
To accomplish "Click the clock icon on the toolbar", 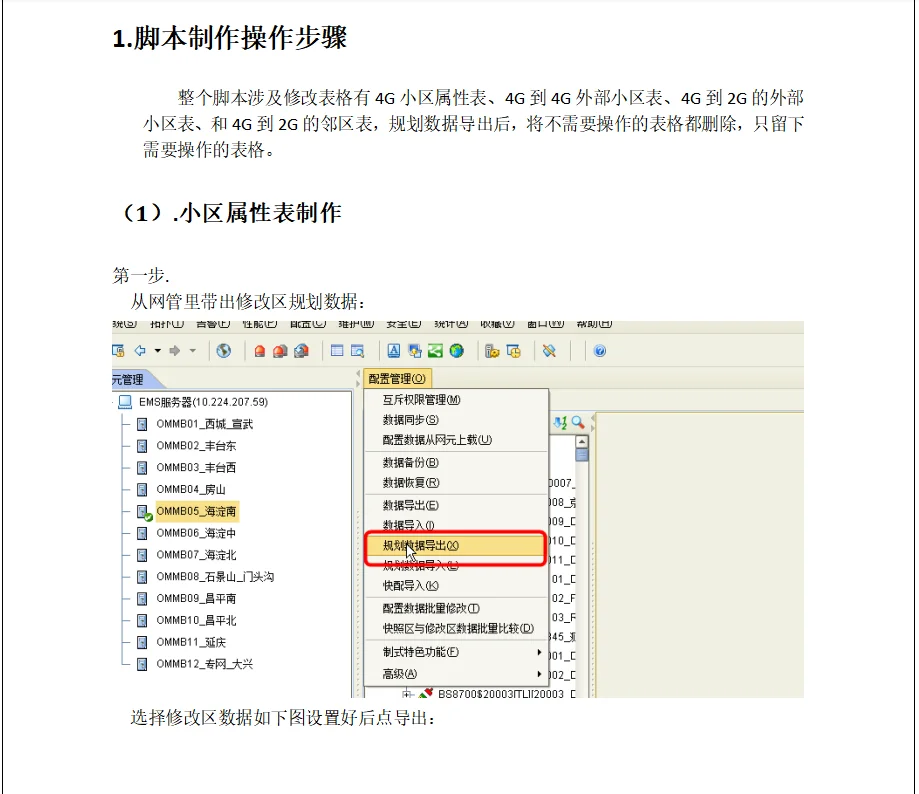I will 514,350.
